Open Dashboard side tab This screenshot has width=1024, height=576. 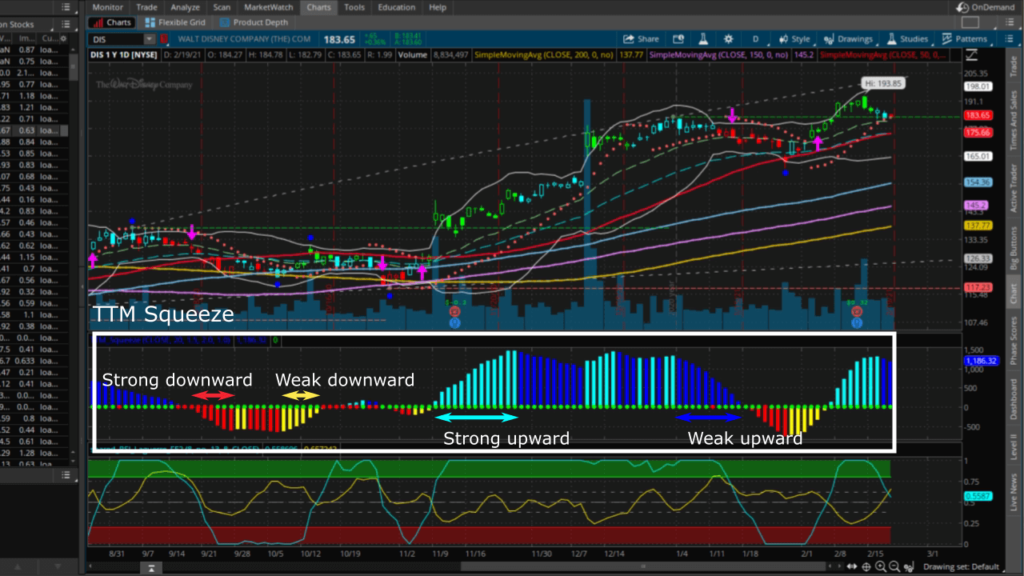tap(1014, 400)
